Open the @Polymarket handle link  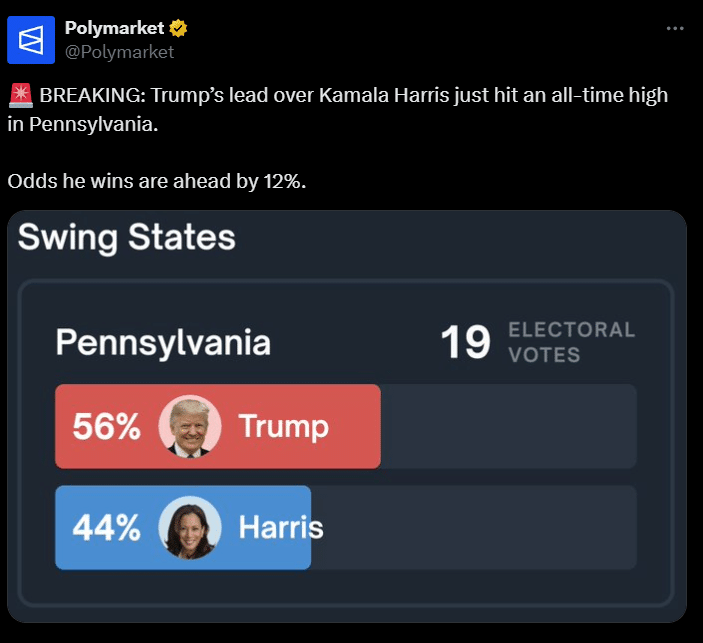(x=119, y=52)
